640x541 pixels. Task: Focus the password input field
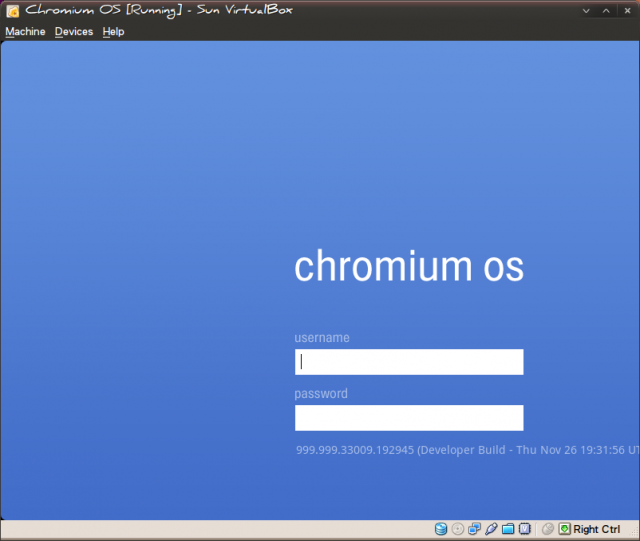[x=409, y=418]
